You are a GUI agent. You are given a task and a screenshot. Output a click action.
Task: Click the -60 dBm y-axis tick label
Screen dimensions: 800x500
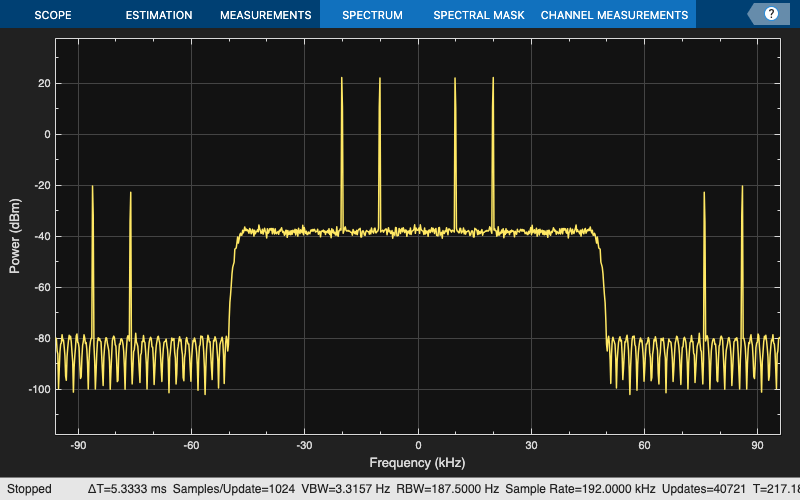coord(42,287)
